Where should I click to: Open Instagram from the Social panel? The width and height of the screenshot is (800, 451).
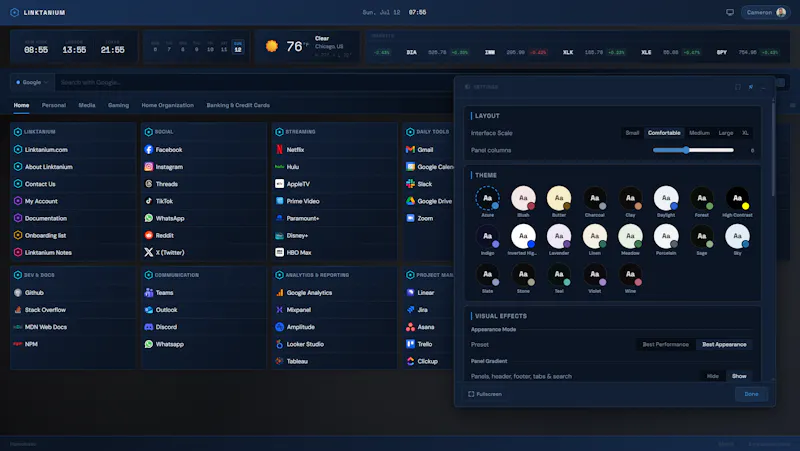pyautogui.click(x=163, y=167)
